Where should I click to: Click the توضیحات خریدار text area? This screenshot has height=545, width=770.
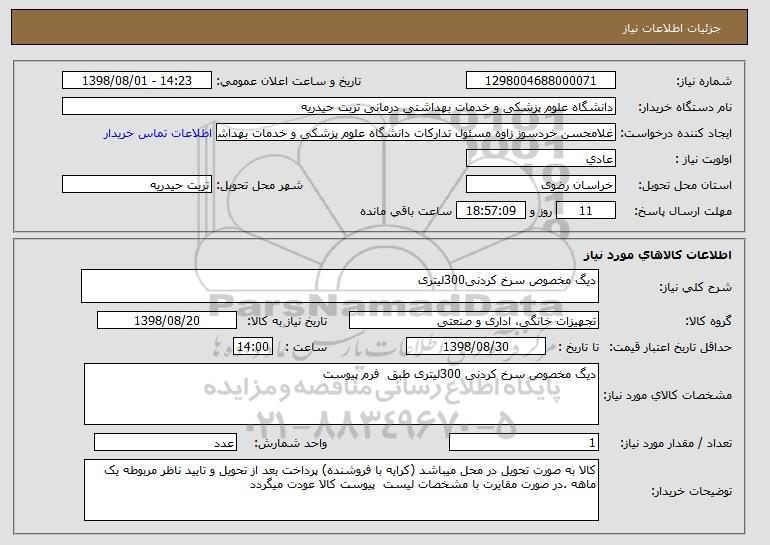(x=341, y=490)
